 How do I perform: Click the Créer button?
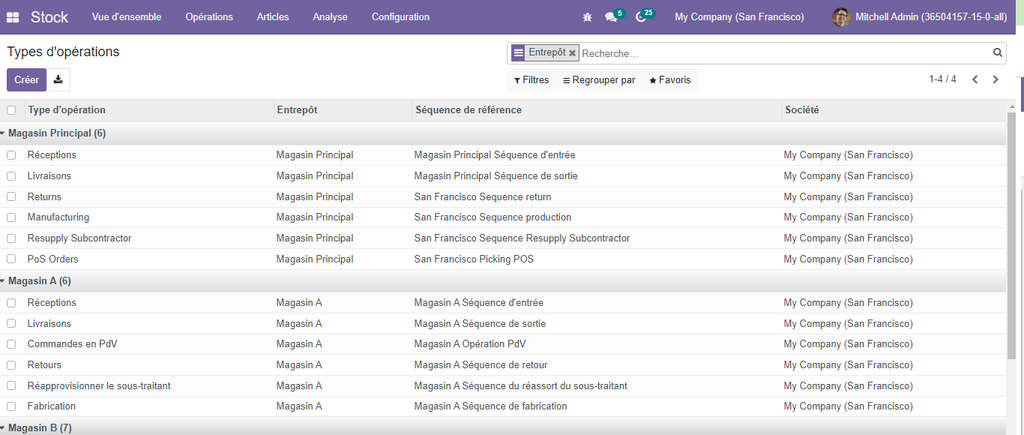26,80
